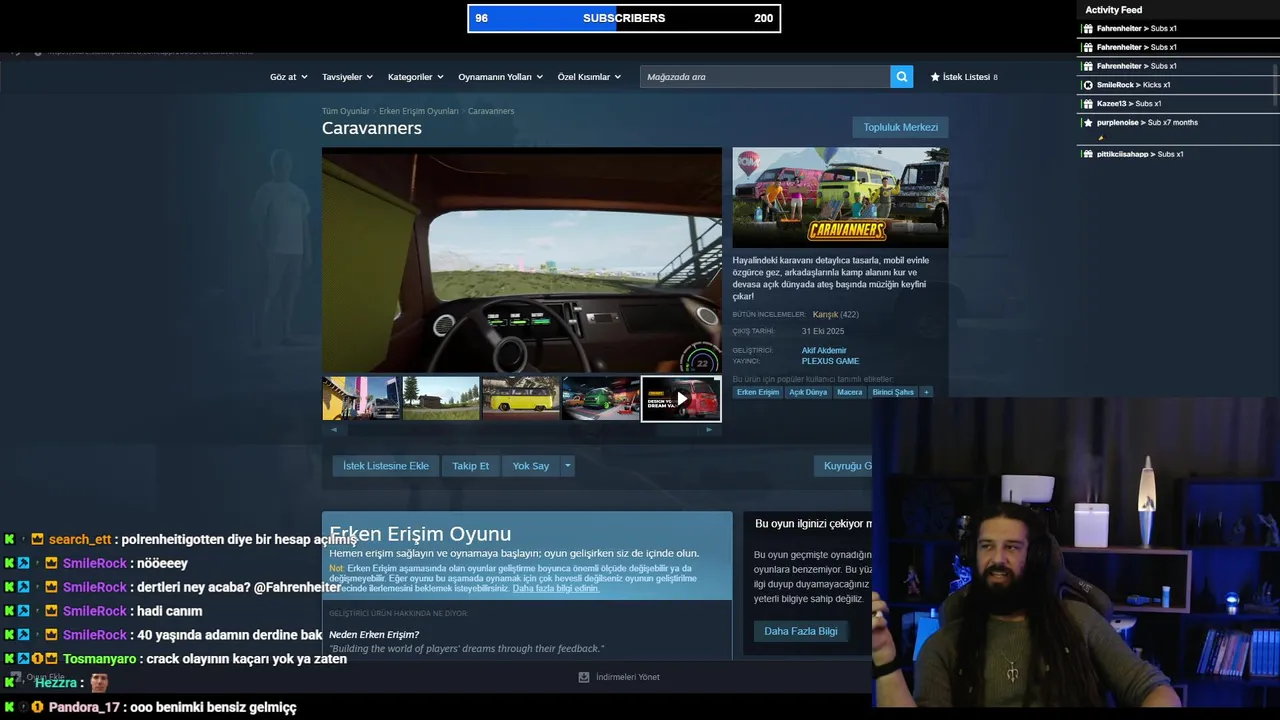The width and height of the screenshot is (1280, 720).
Task: Click Kick badge beside search_ett
Action: click(x=9, y=539)
